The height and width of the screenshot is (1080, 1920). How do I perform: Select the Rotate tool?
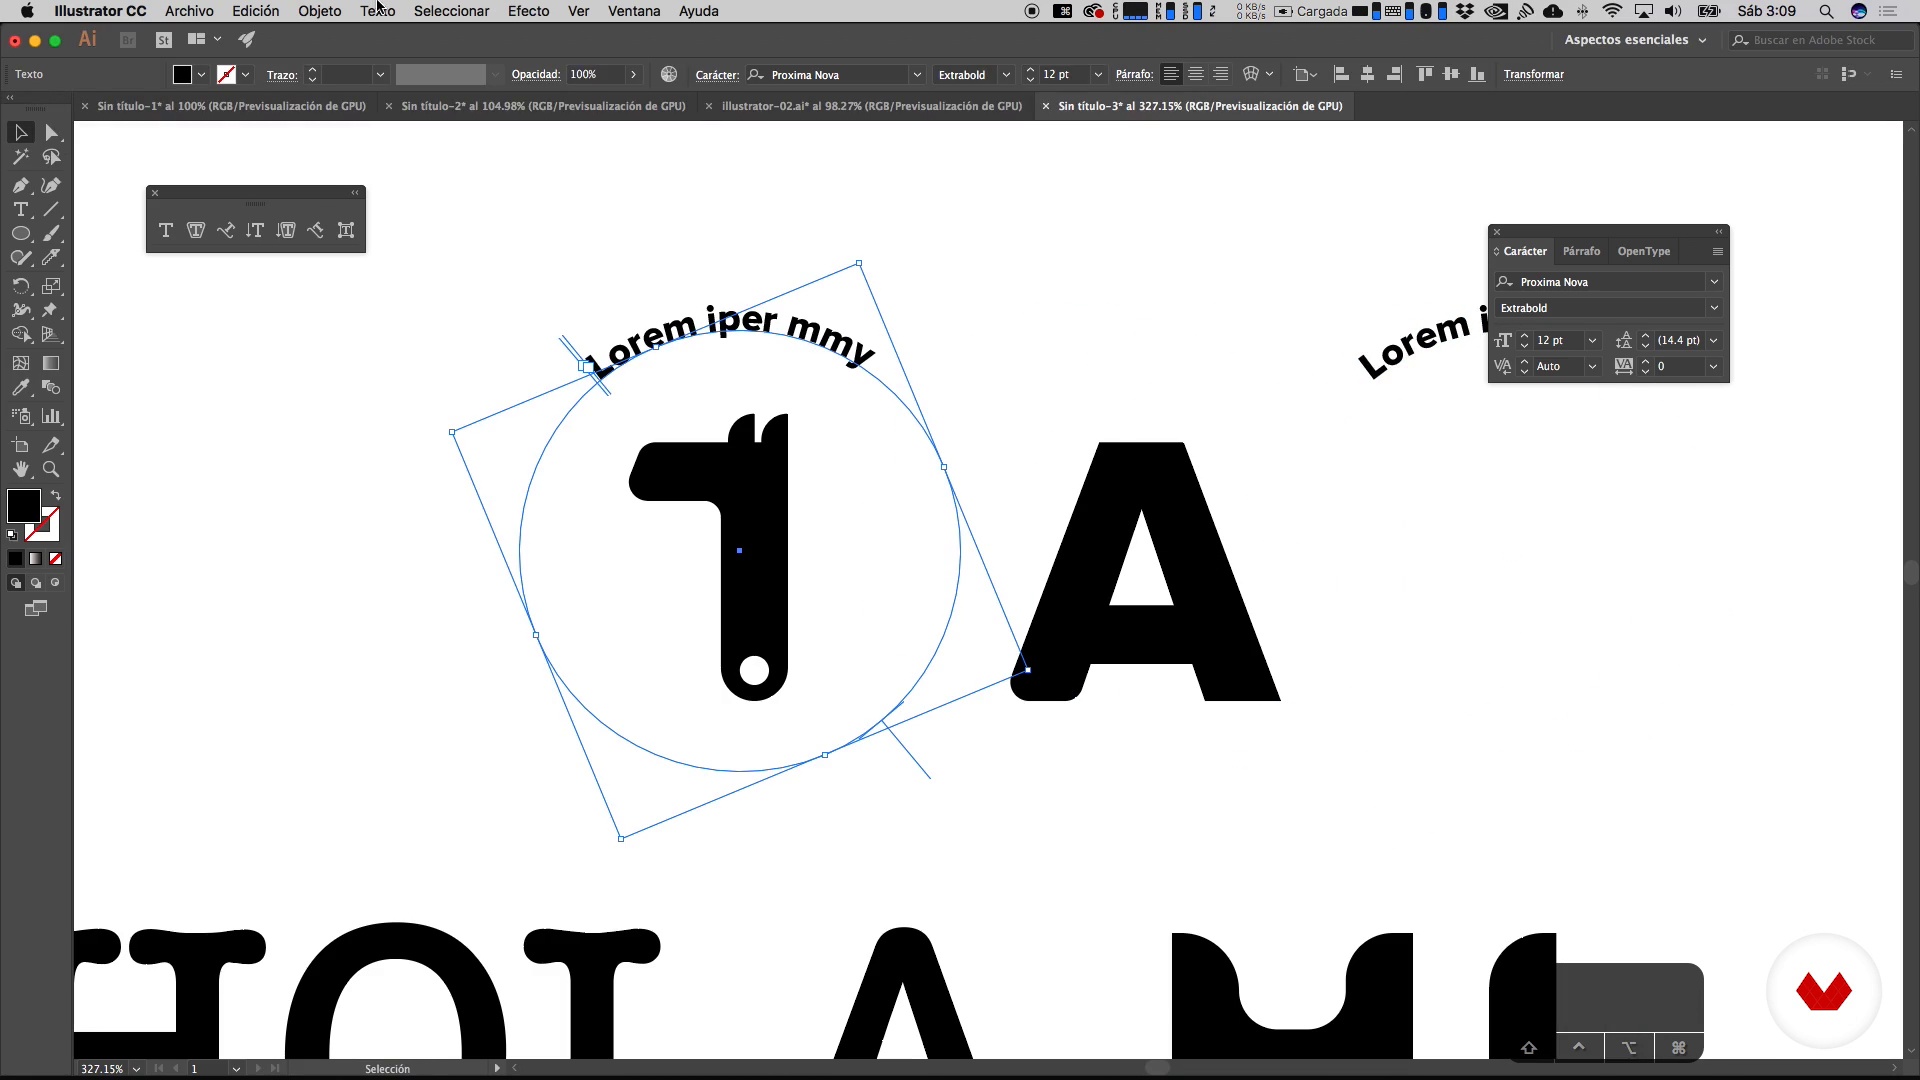tap(21, 286)
